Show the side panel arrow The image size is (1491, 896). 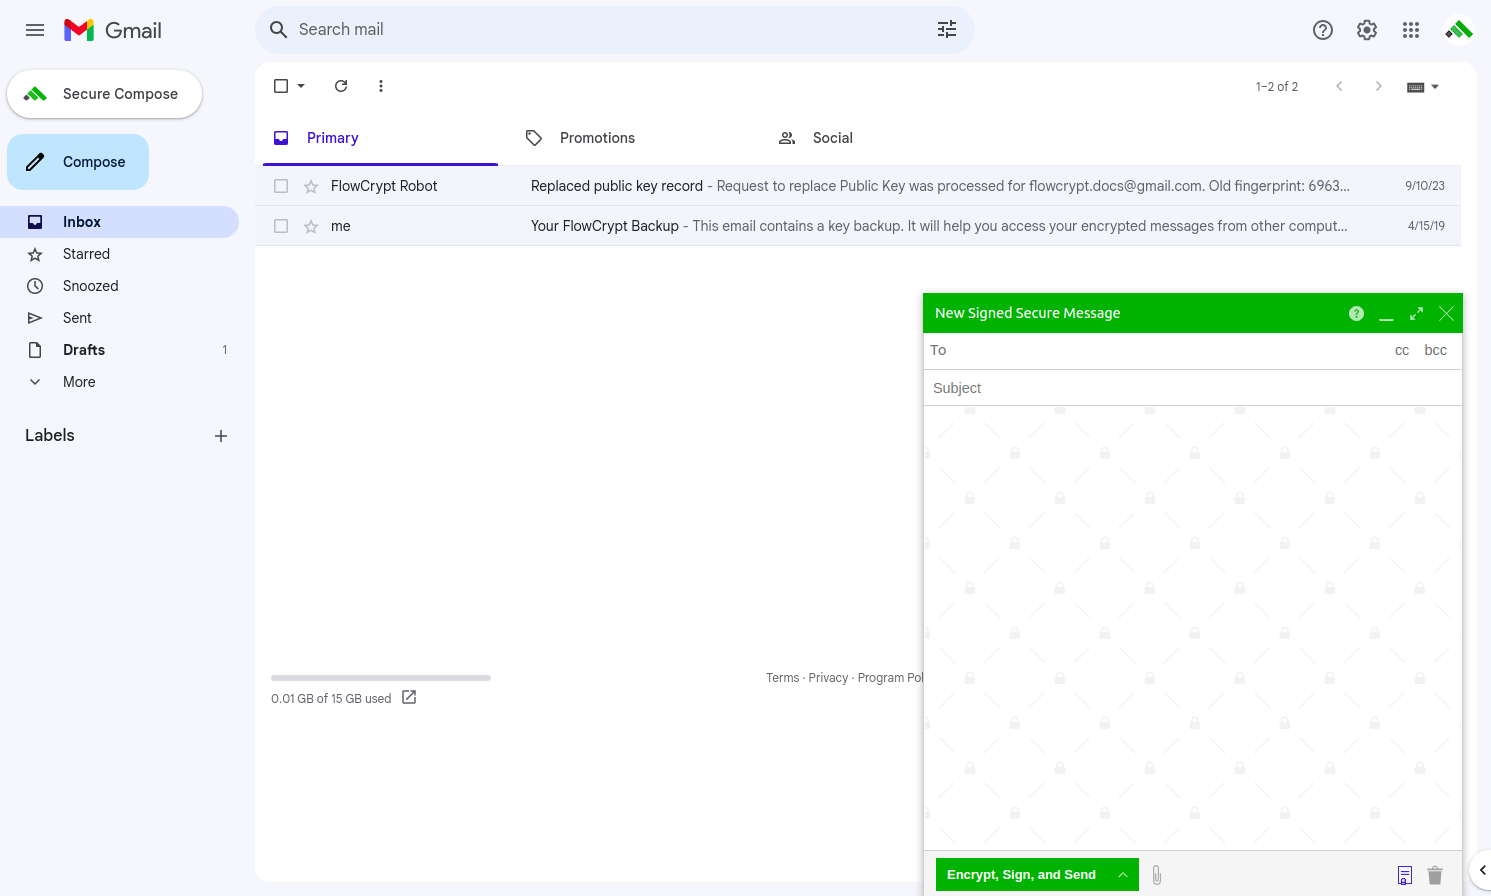coord(1483,870)
